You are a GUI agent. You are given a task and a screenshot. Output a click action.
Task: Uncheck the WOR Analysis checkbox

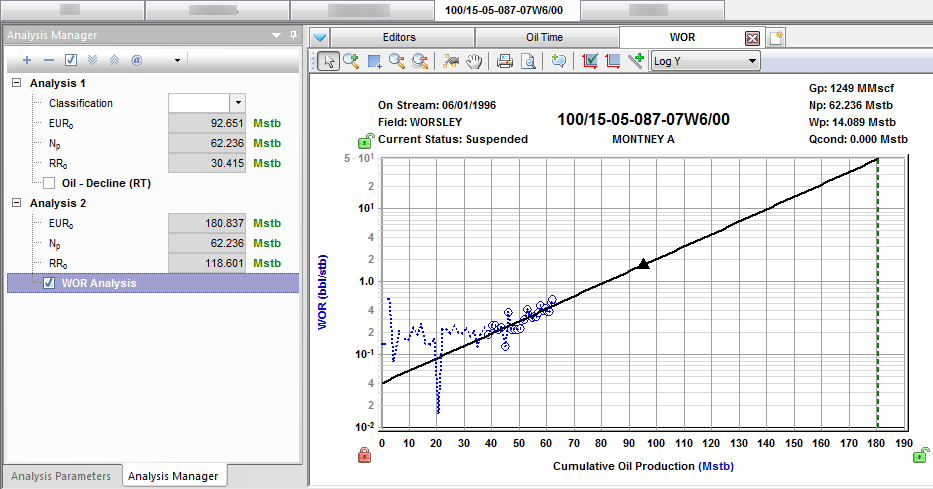(x=50, y=283)
